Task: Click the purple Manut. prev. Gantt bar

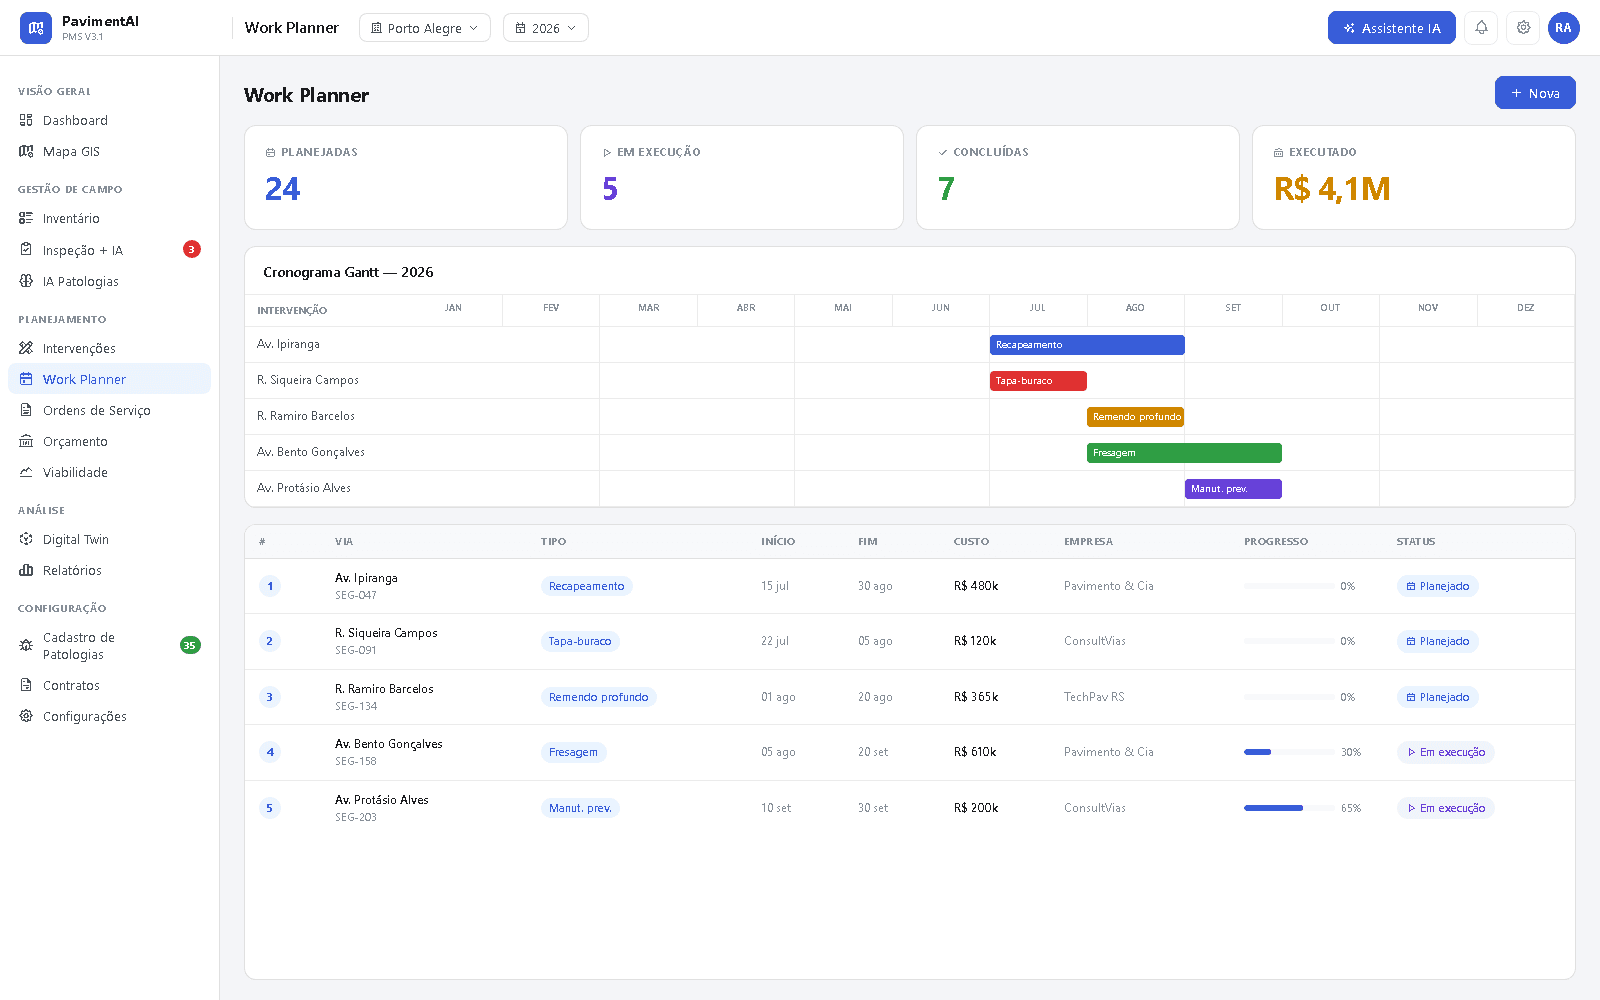Action: pyautogui.click(x=1233, y=489)
